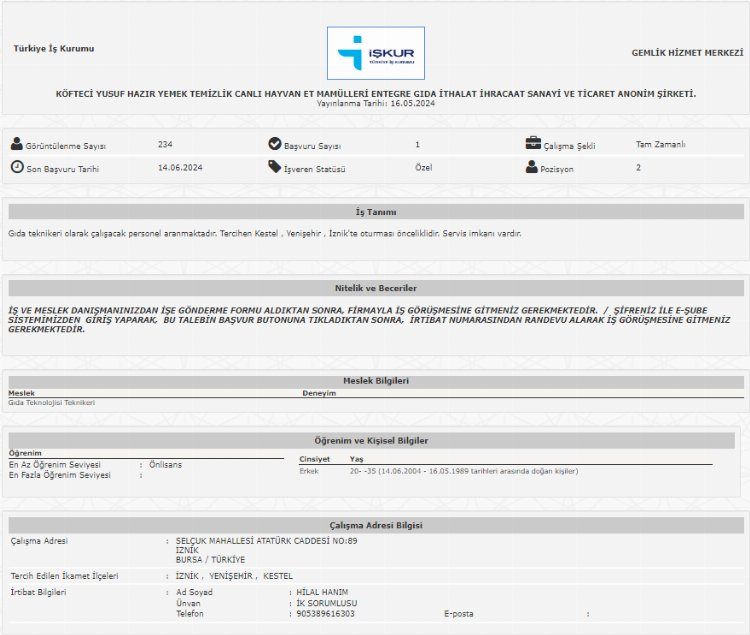The image size is (750, 635).
Task: Click the person icon beside Pozisyon
Action: coord(532,167)
